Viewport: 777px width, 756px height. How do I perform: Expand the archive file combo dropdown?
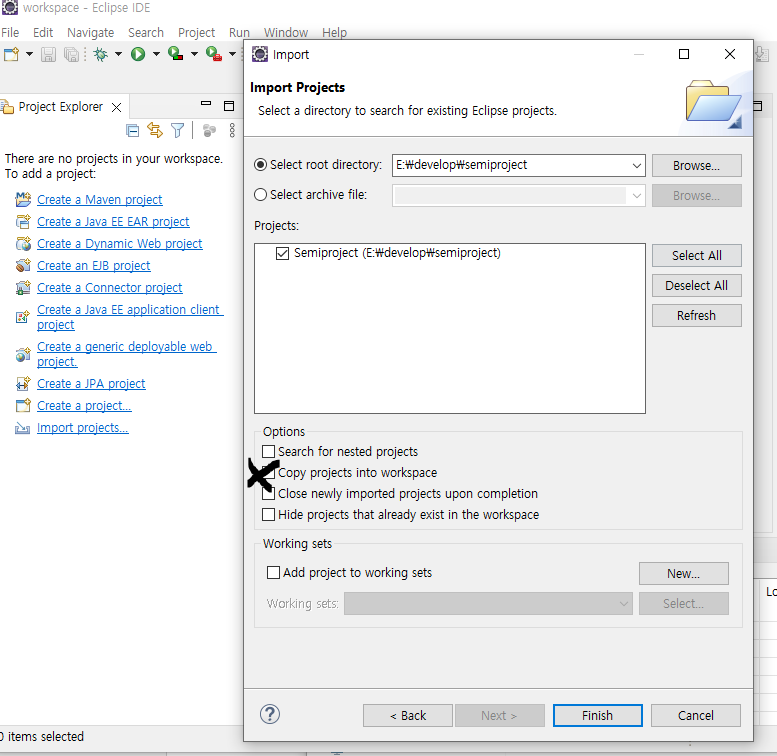(637, 196)
